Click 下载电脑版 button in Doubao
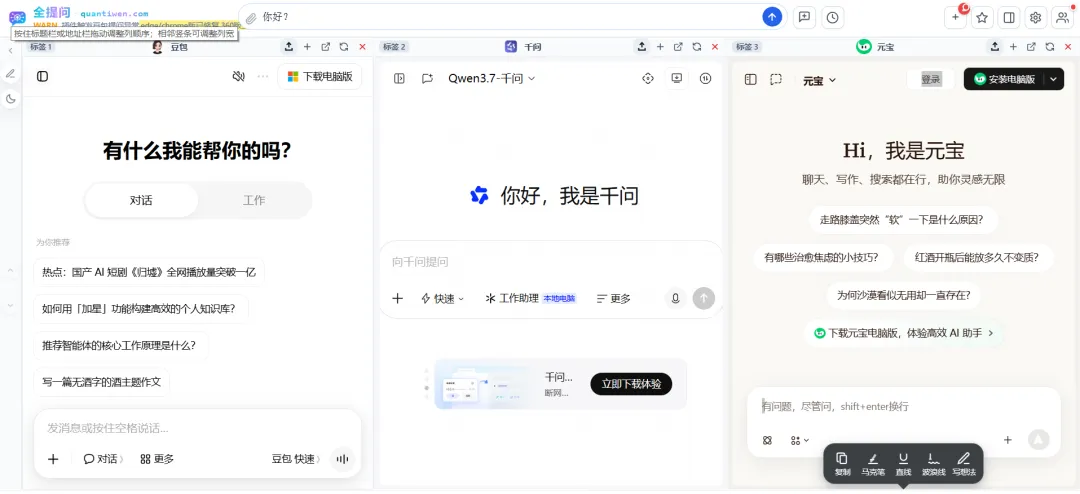1080x494 pixels. (320, 76)
